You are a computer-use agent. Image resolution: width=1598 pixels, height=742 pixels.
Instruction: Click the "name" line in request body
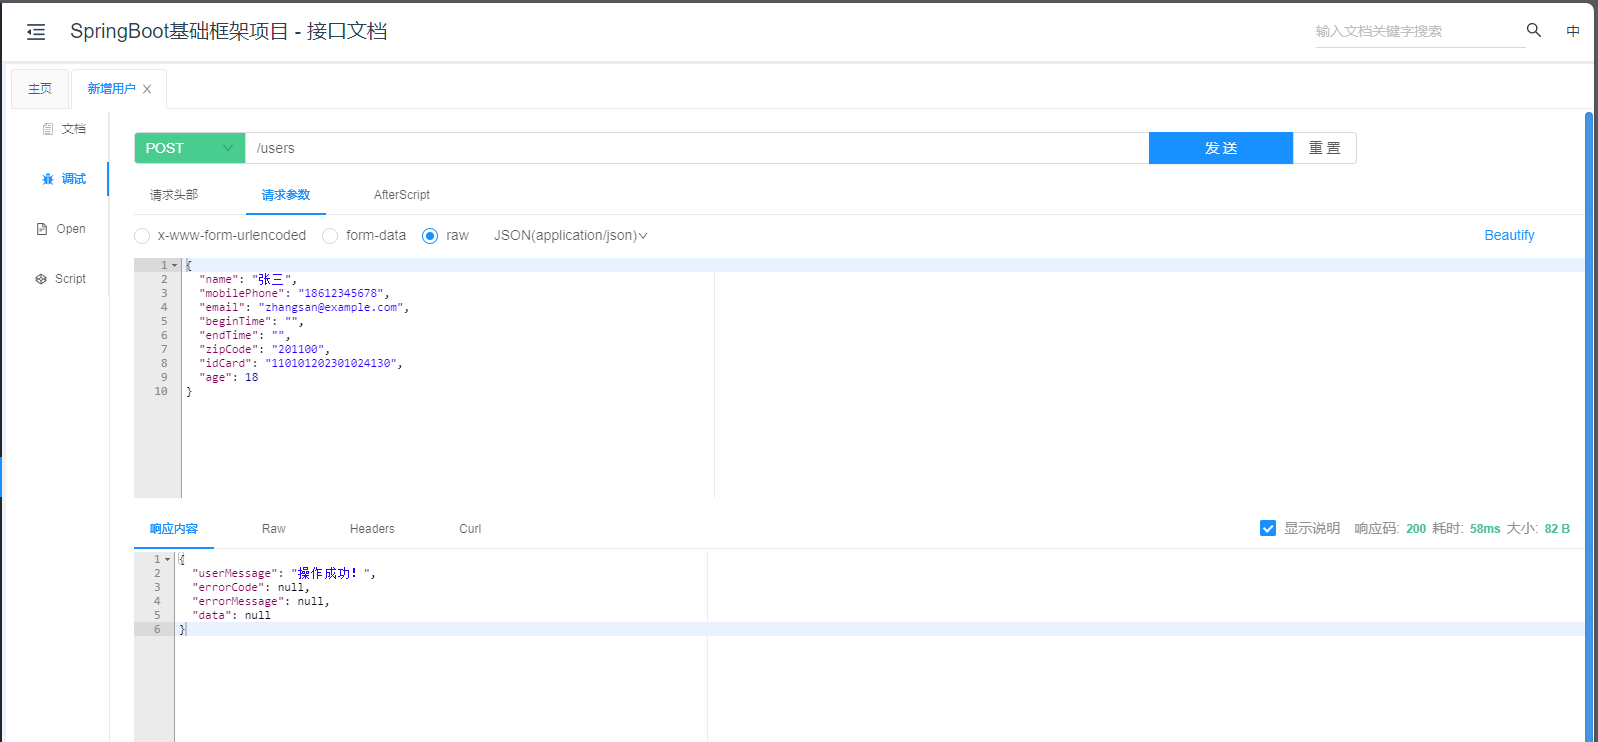[248, 279]
